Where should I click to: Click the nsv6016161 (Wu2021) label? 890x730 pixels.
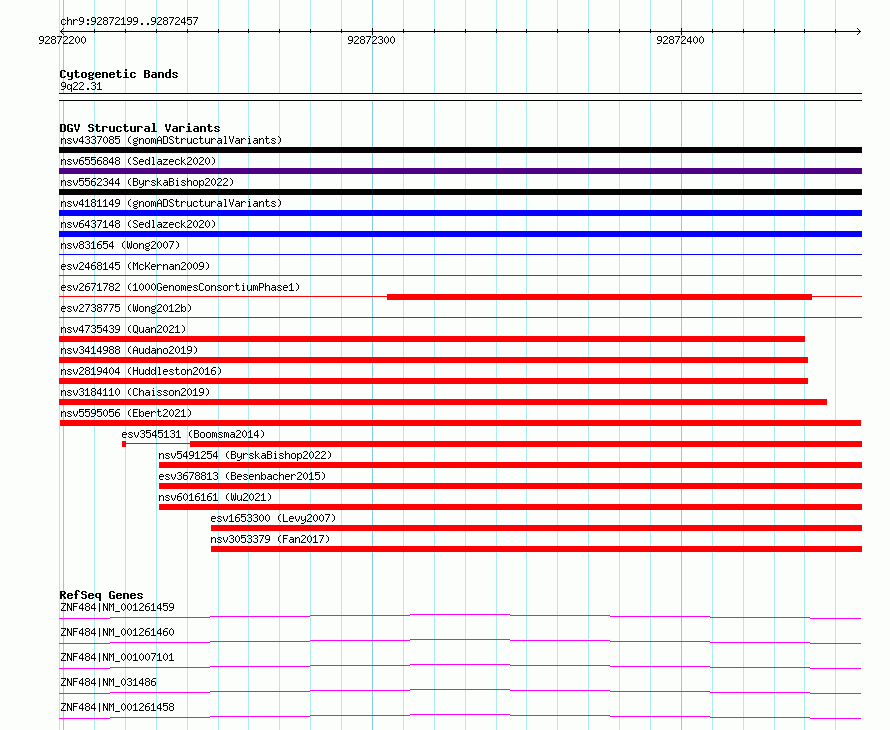(215, 497)
